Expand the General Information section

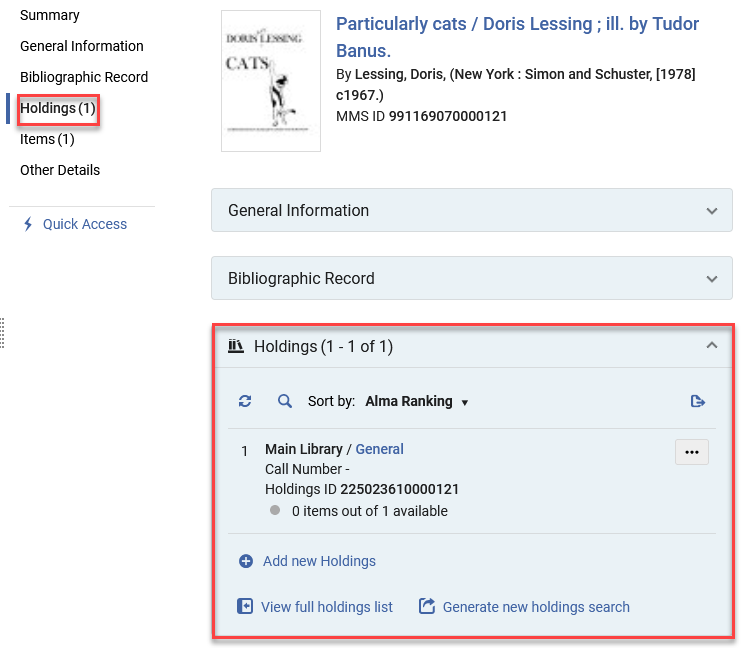[711, 211]
